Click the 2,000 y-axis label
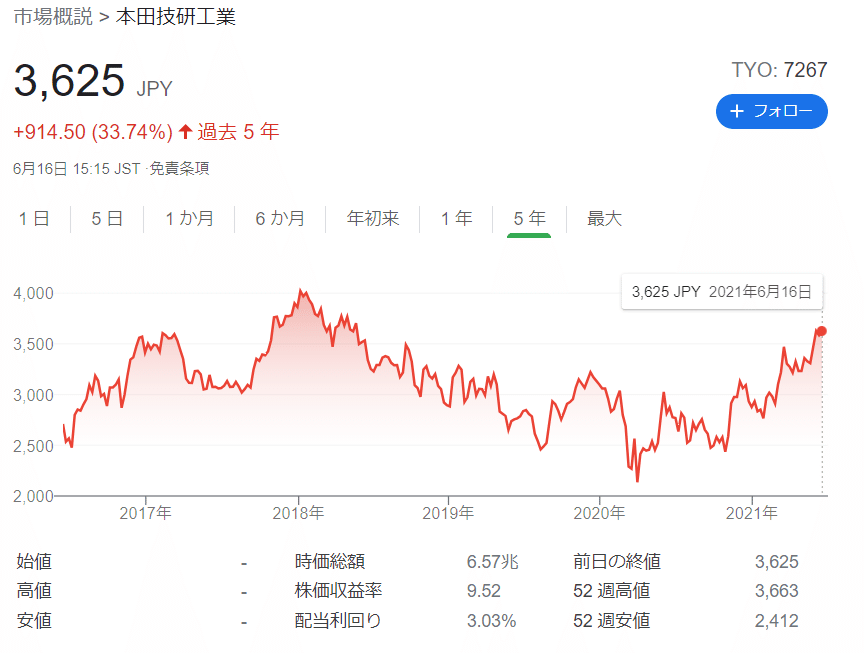864x653 pixels. (x=34, y=497)
